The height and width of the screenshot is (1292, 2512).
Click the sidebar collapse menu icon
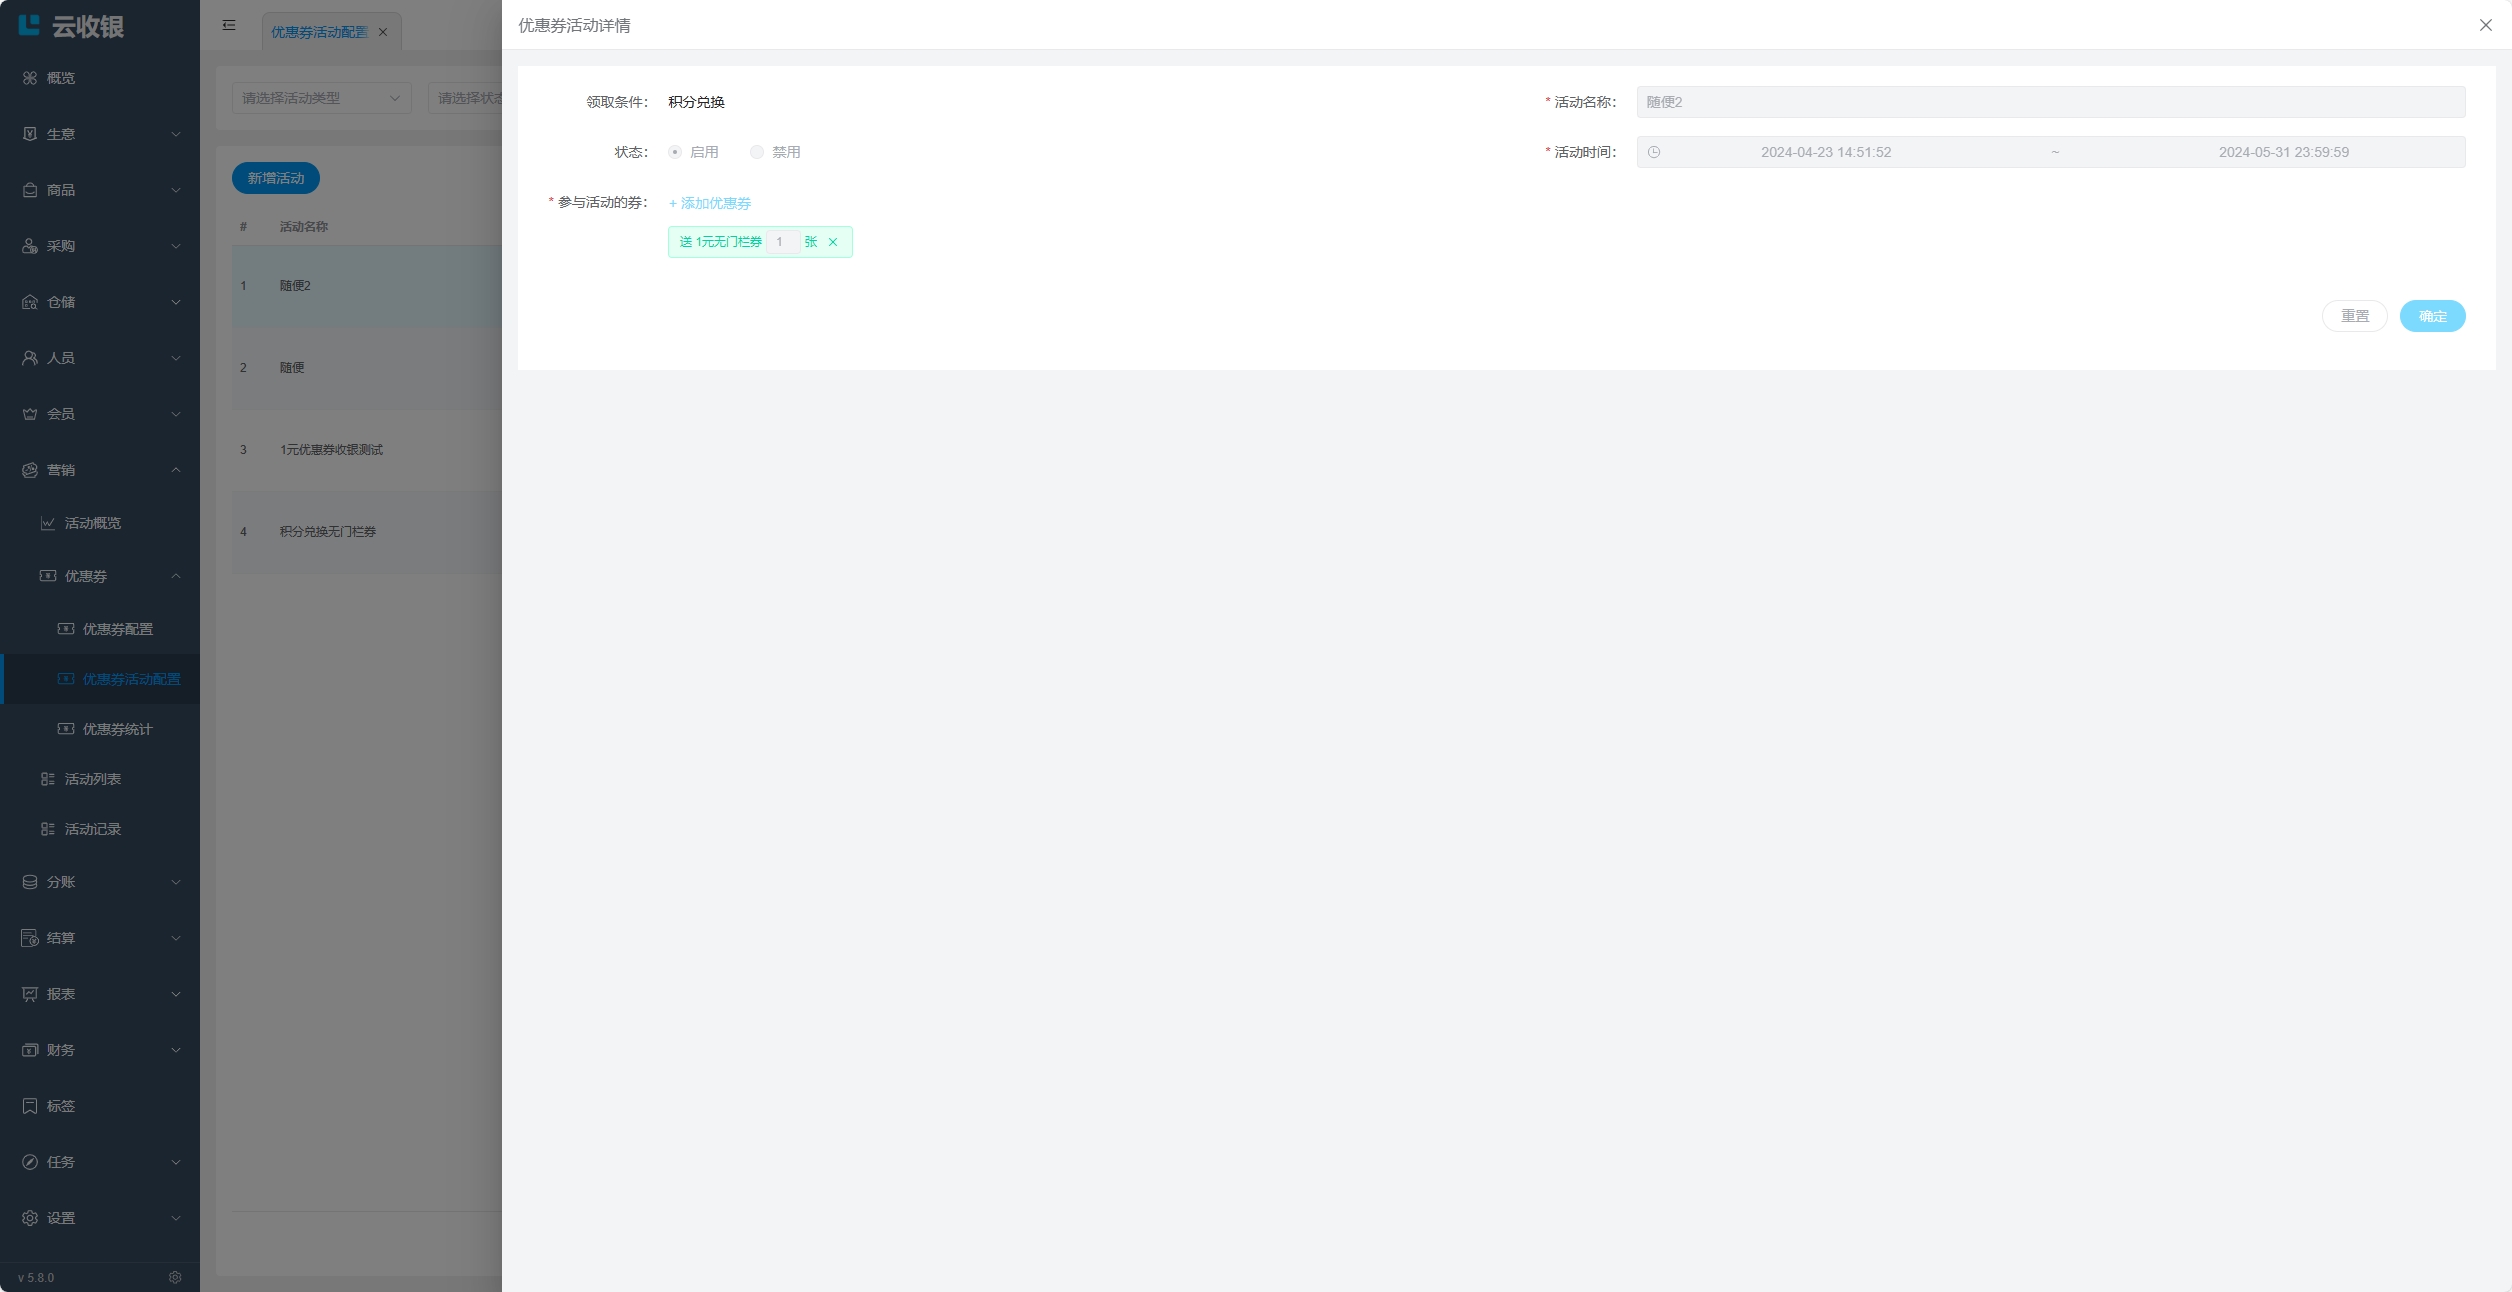229,25
